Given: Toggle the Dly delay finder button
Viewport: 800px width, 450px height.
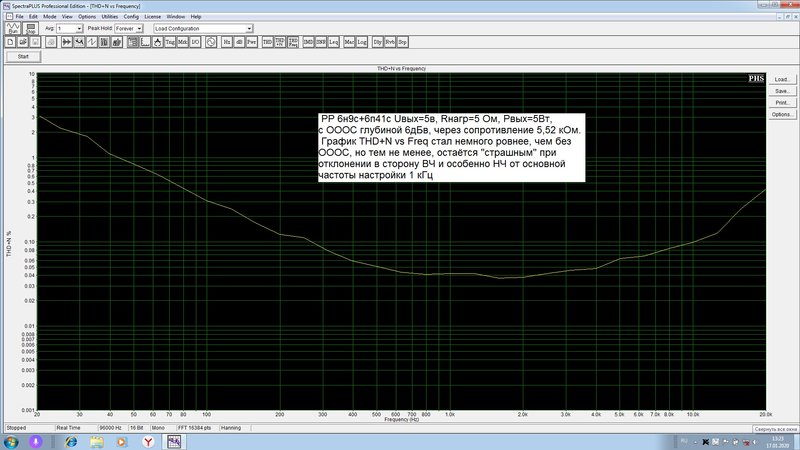Looking at the screenshot, I should click(x=378, y=42).
